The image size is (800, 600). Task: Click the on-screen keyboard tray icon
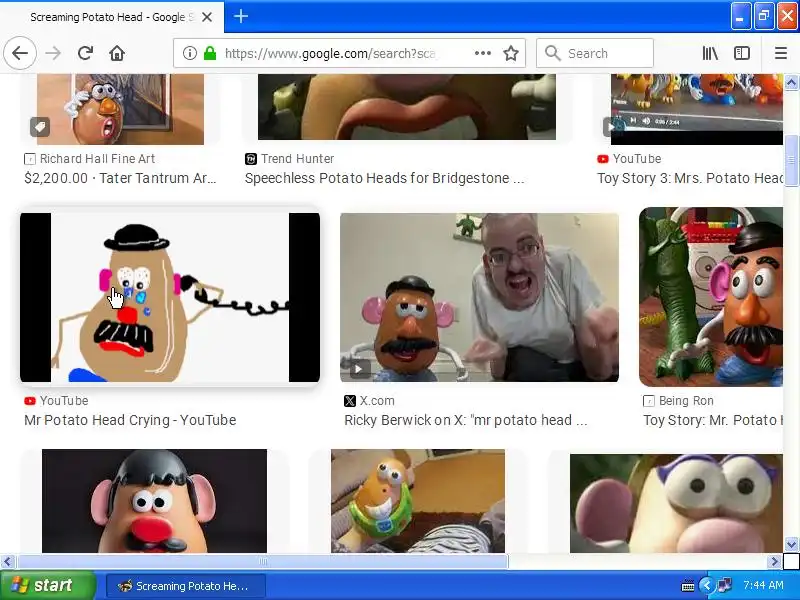(687, 586)
